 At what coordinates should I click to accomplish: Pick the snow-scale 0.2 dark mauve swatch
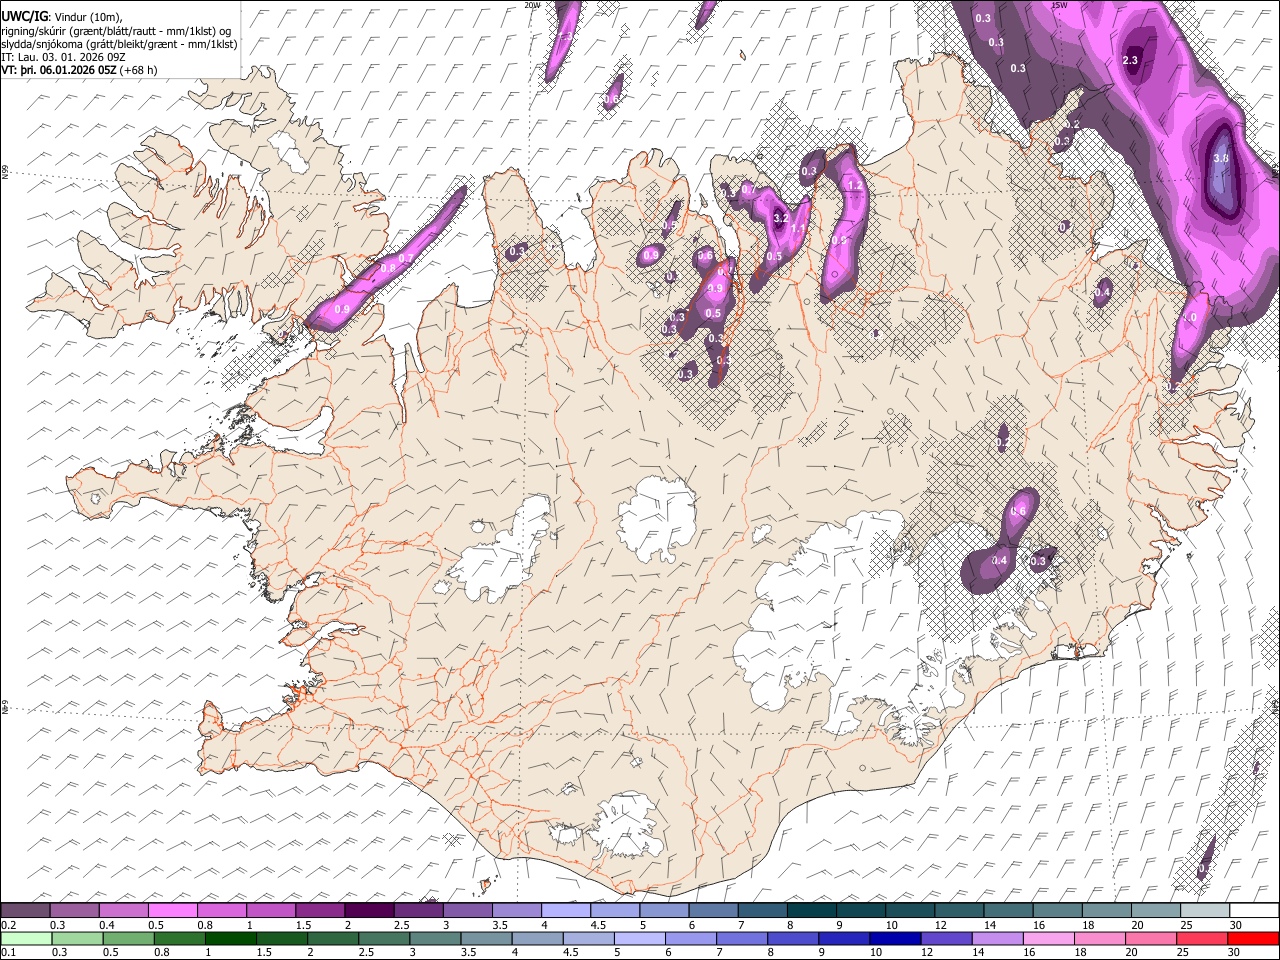[x=25, y=911]
